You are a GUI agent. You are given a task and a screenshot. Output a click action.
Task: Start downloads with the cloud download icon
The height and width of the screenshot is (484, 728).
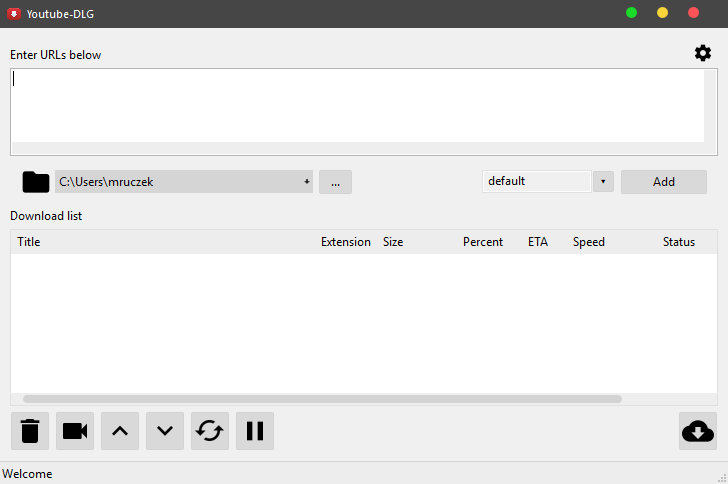pyautogui.click(x=697, y=431)
